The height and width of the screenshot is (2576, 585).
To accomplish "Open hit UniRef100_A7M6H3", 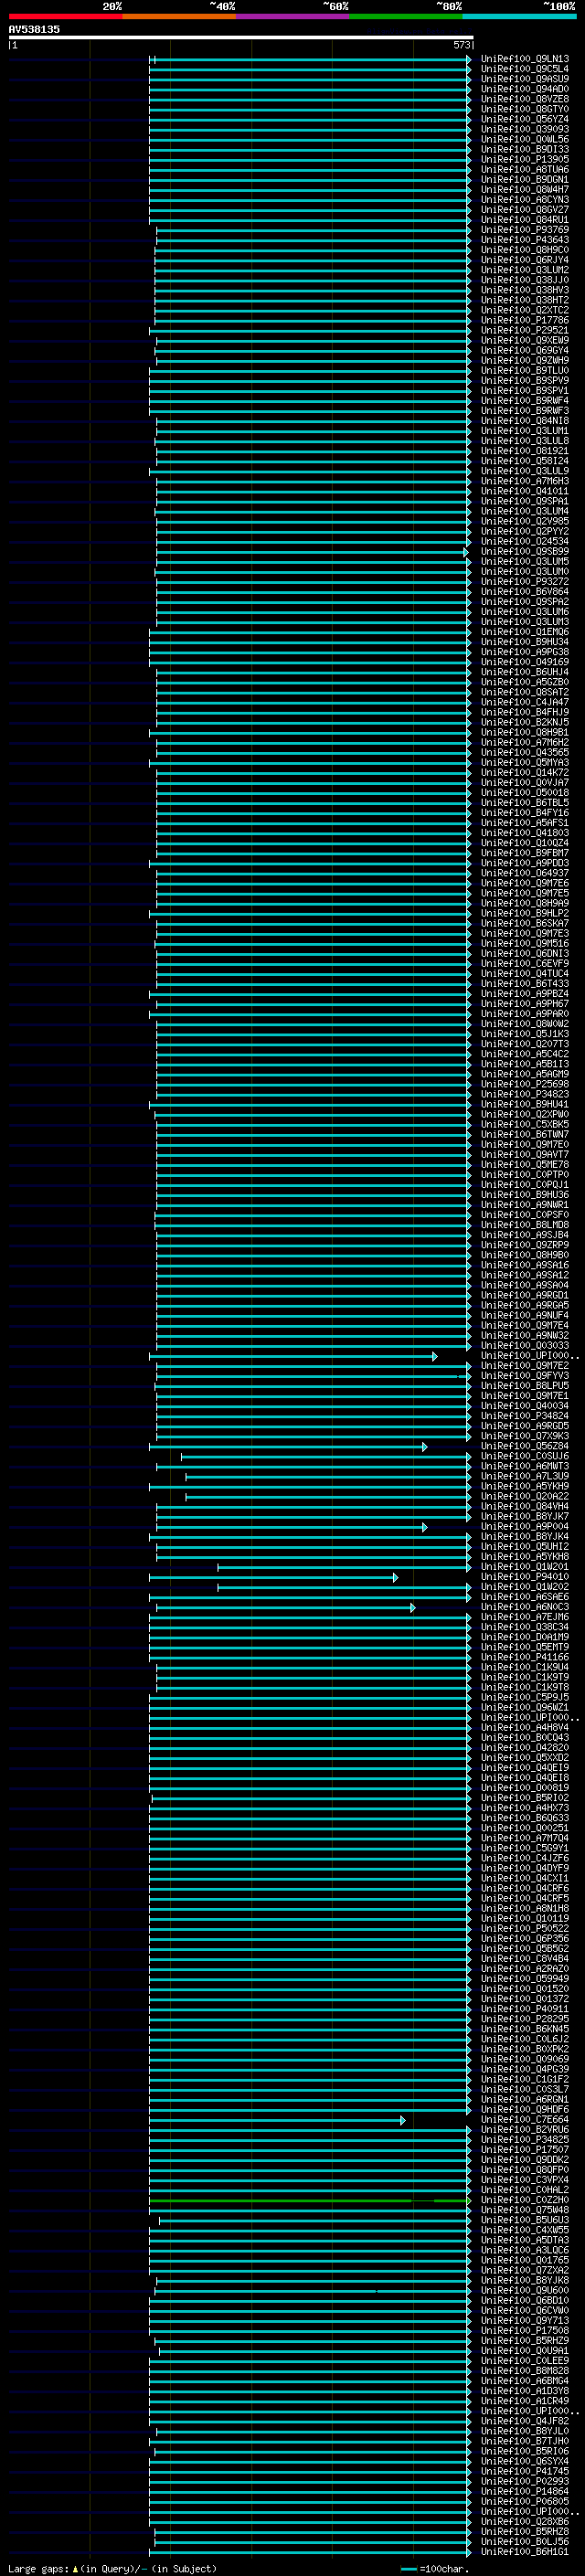I will (524, 481).
